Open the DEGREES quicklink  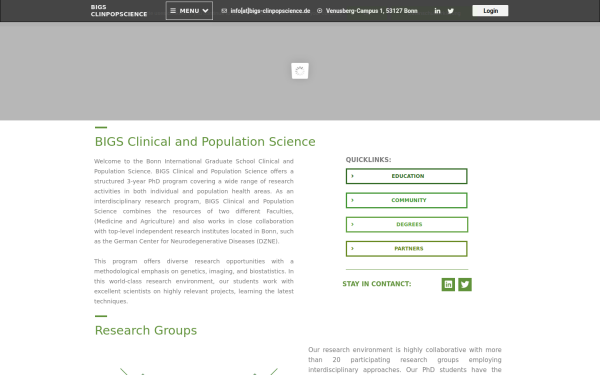point(407,224)
